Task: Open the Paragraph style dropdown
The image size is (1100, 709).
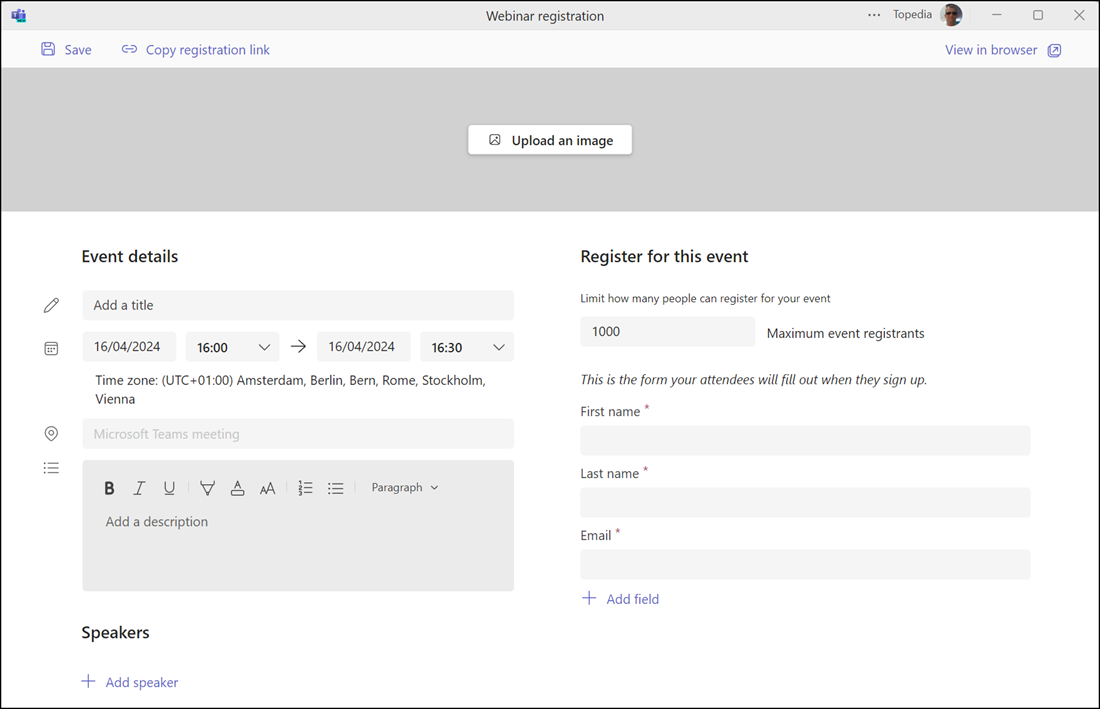Action: (404, 487)
